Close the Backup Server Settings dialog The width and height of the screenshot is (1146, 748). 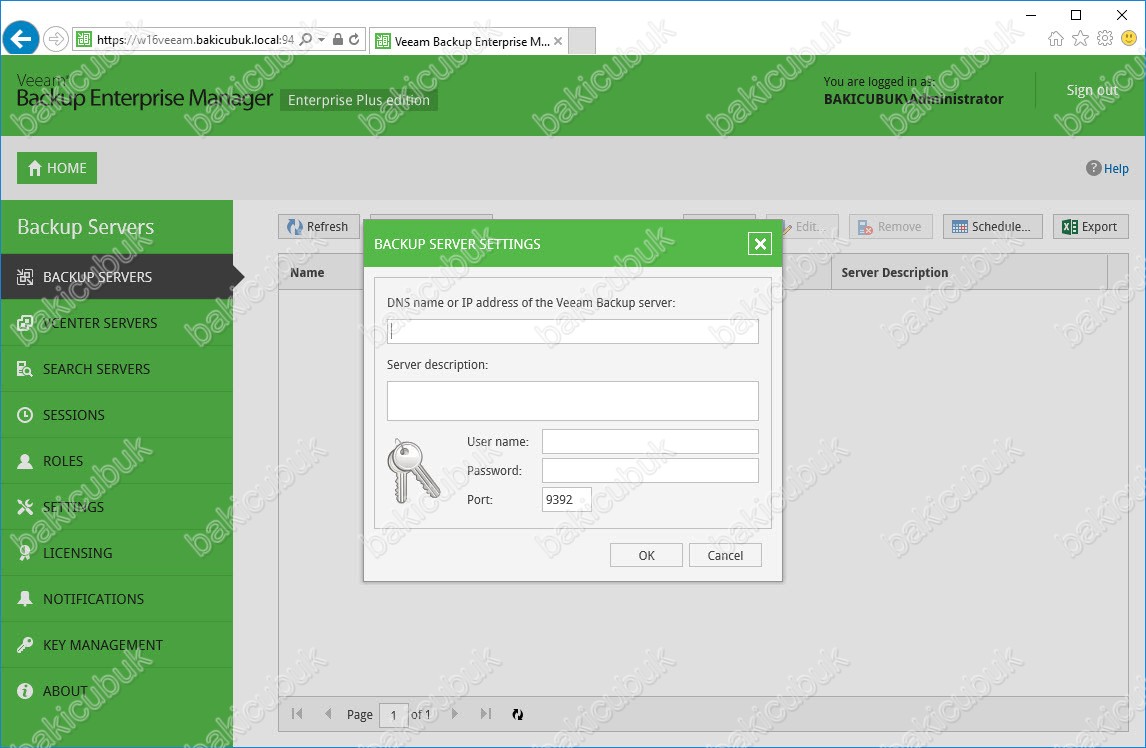tap(760, 243)
